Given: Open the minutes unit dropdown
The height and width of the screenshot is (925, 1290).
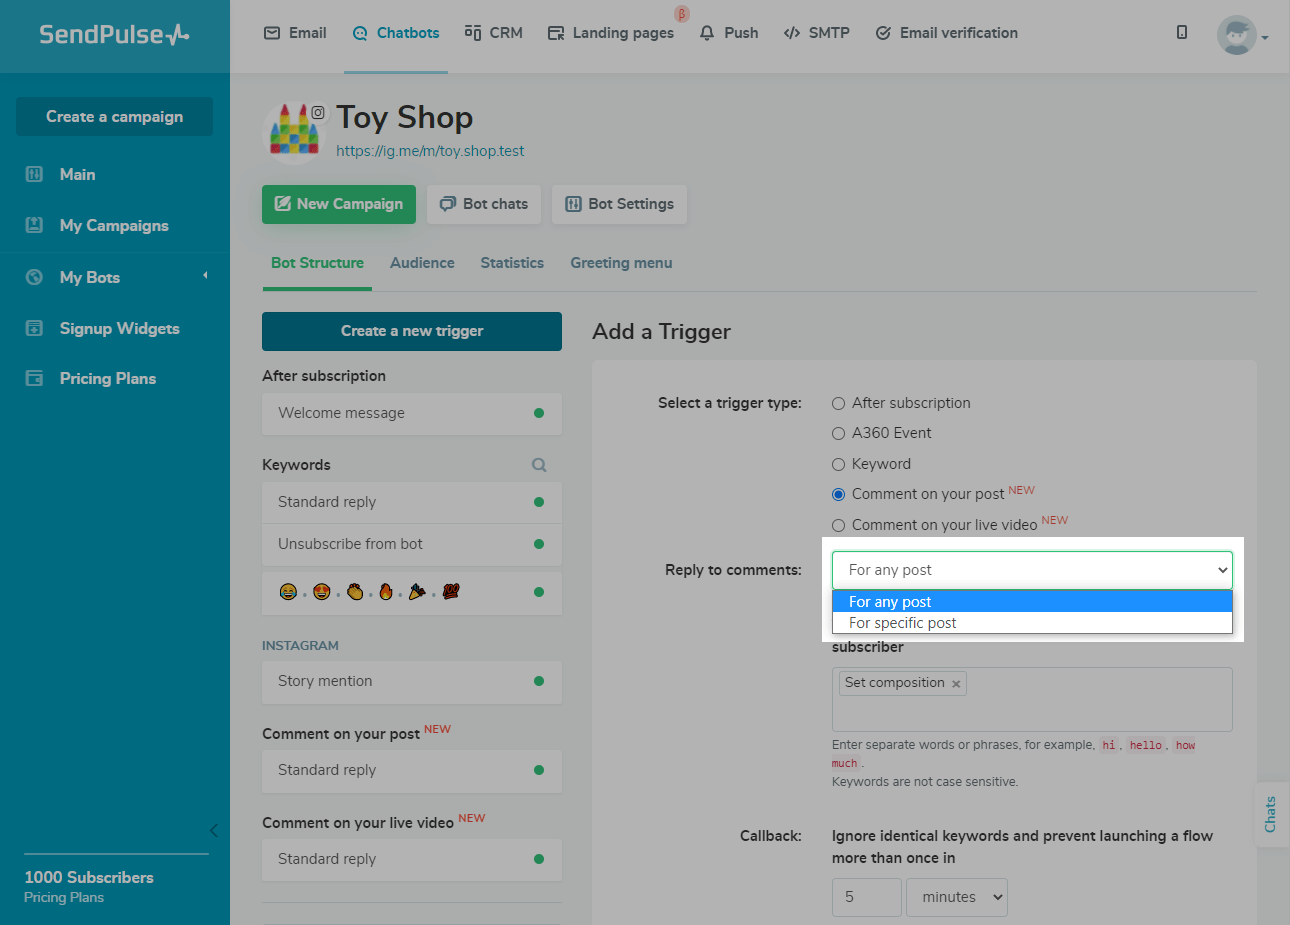Looking at the screenshot, I should pos(957,897).
